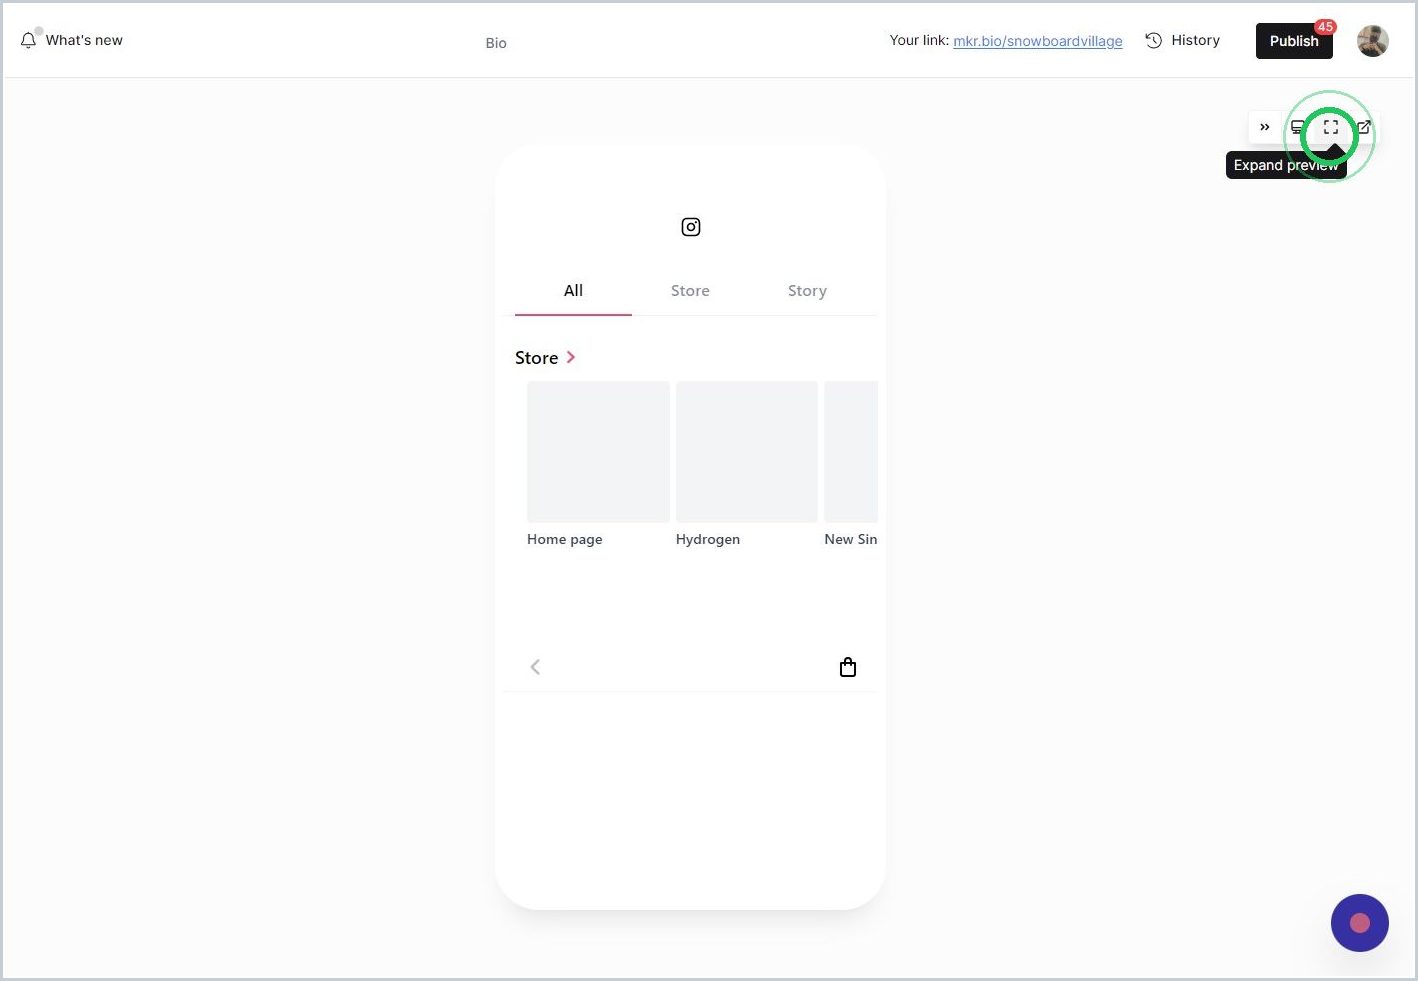The width and height of the screenshot is (1418, 981).
Task: Click the Store section heading
Action: [537, 358]
